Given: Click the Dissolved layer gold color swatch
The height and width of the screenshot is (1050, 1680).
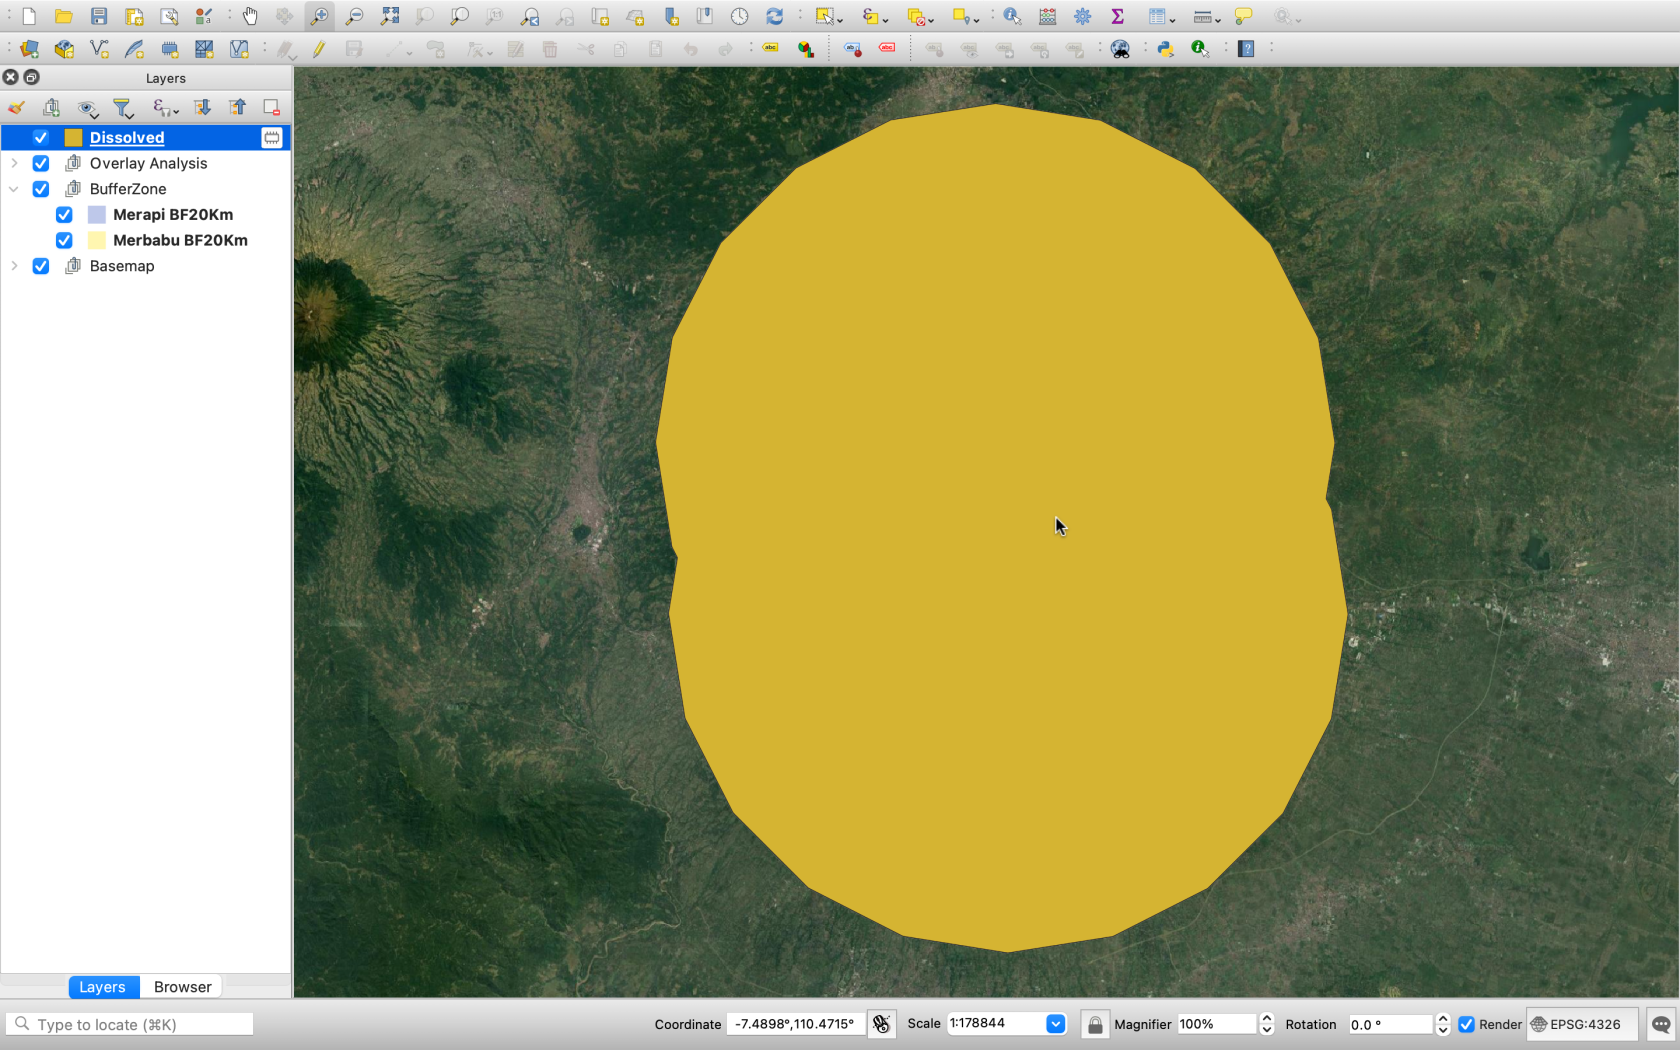Looking at the screenshot, I should click(x=73, y=137).
